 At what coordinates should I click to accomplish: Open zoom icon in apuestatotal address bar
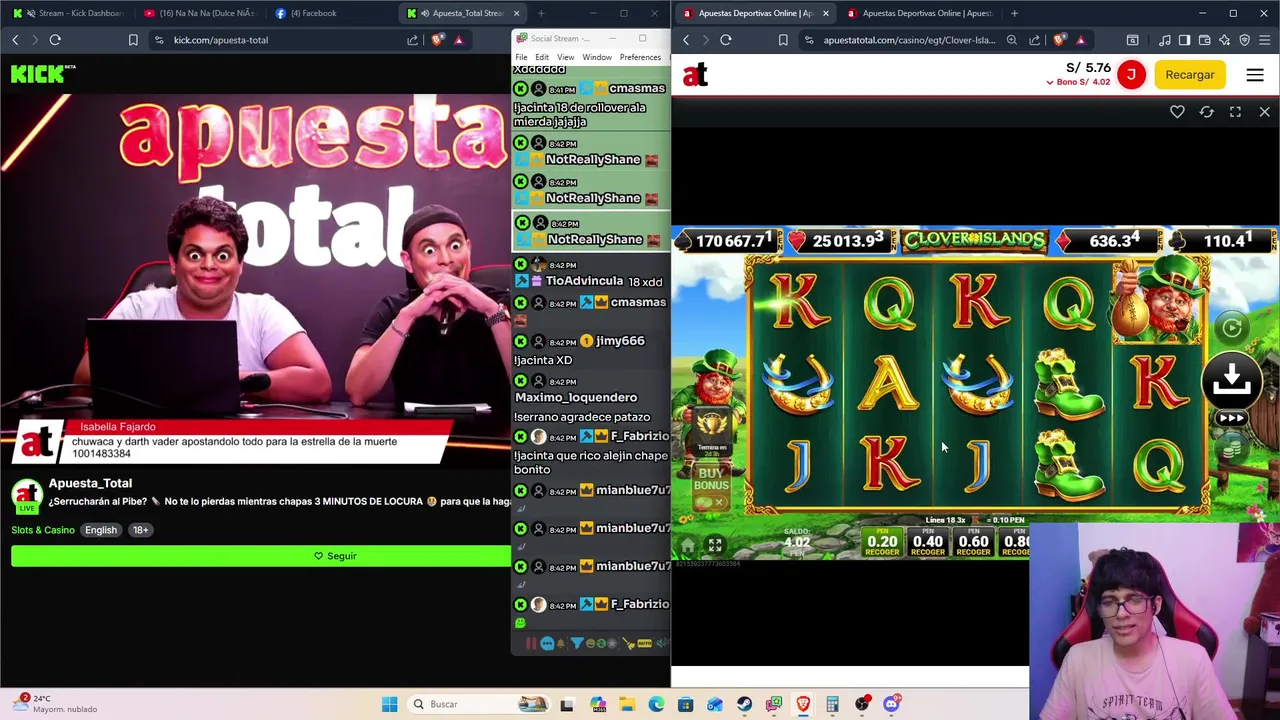[x=1012, y=40]
